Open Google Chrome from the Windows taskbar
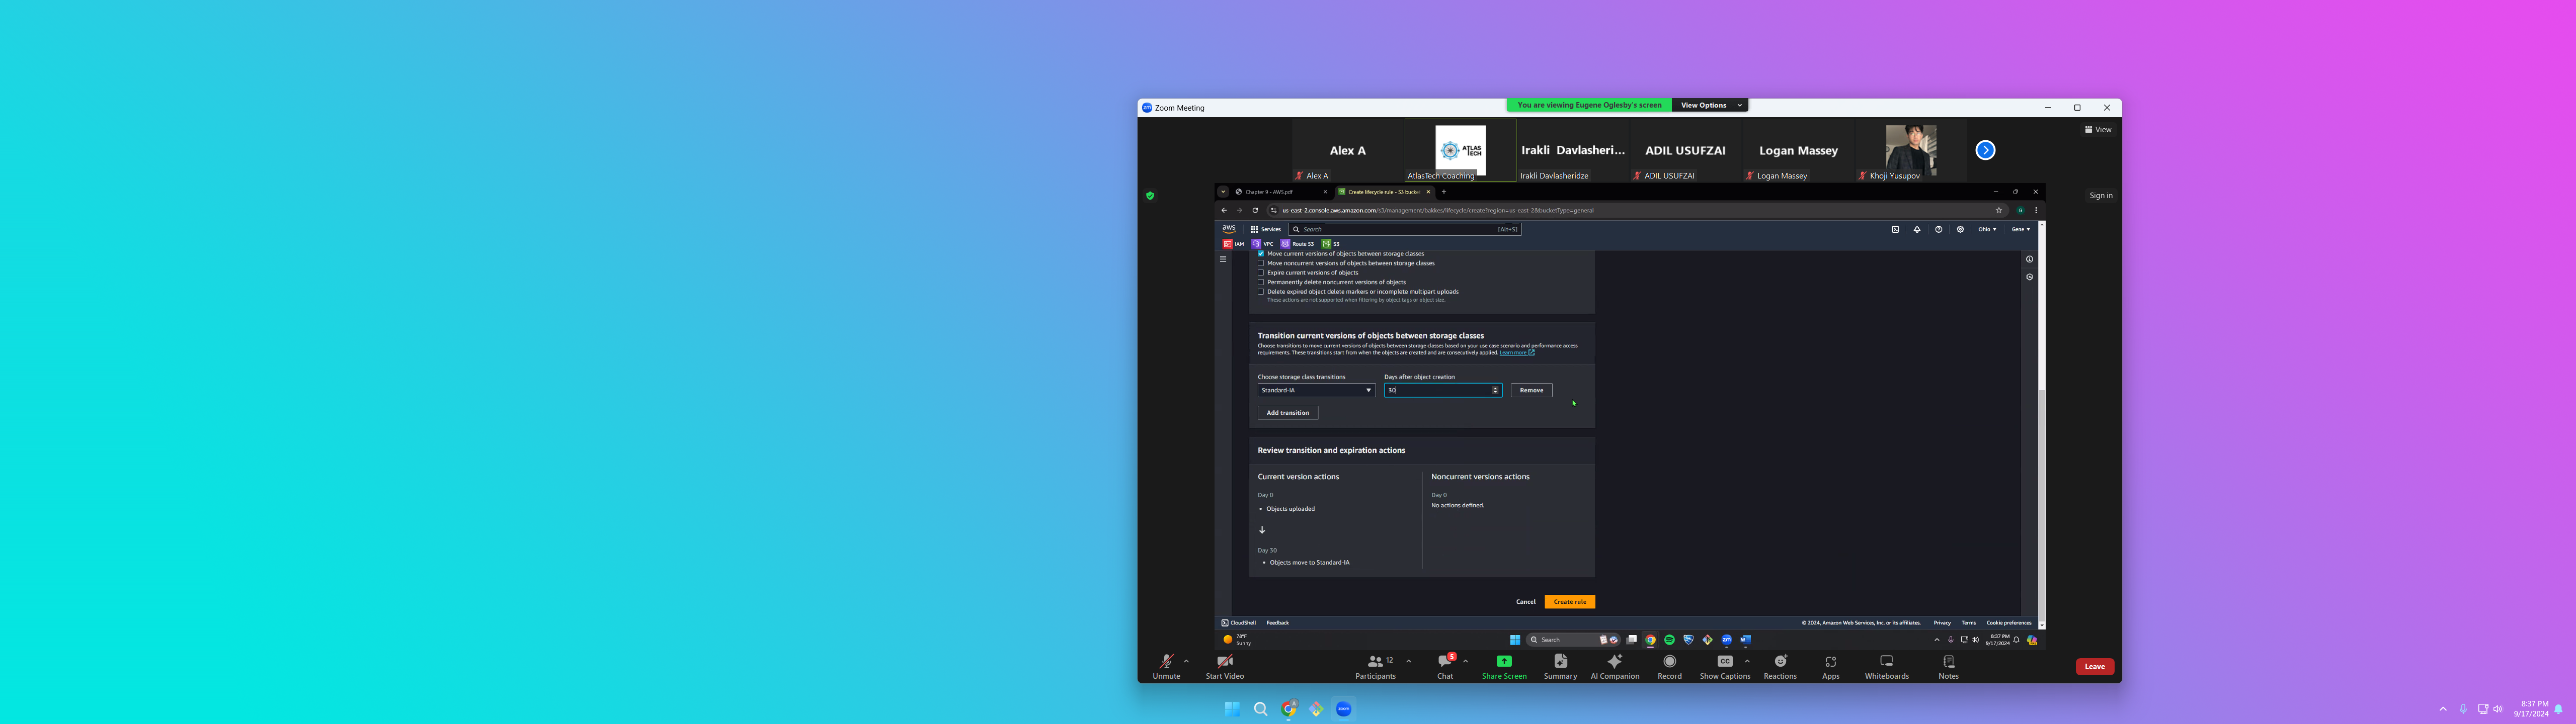The width and height of the screenshot is (2576, 724). tap(1289, 709)
